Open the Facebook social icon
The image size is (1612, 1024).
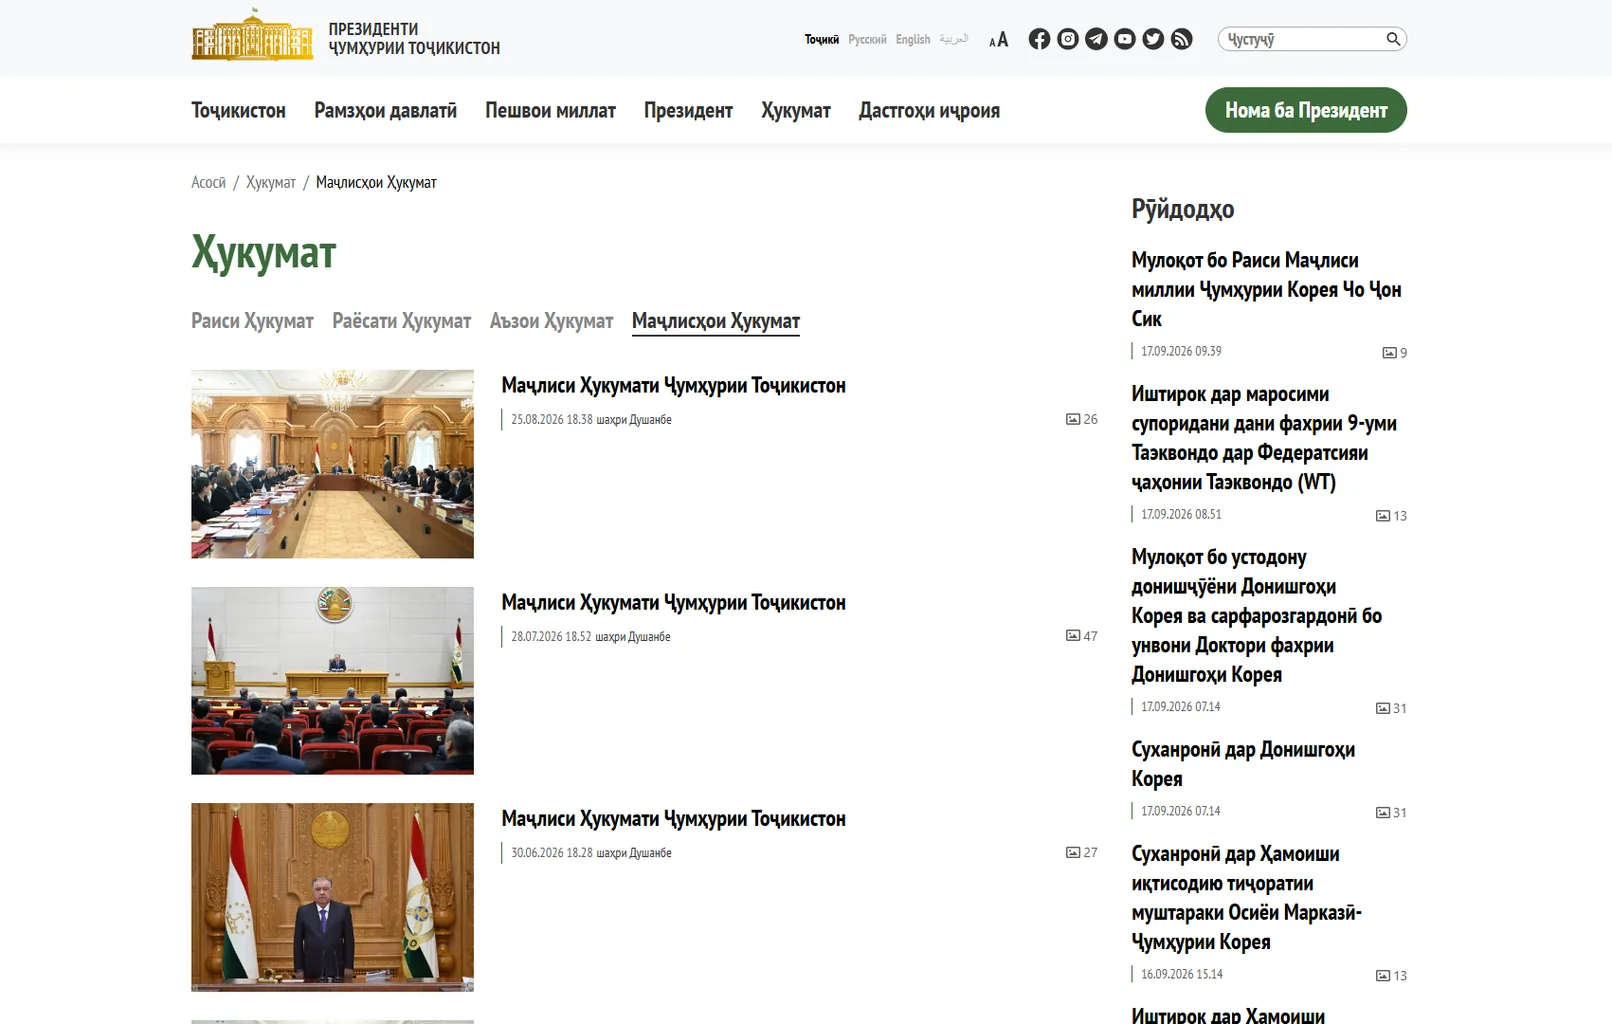[1039, 39]
